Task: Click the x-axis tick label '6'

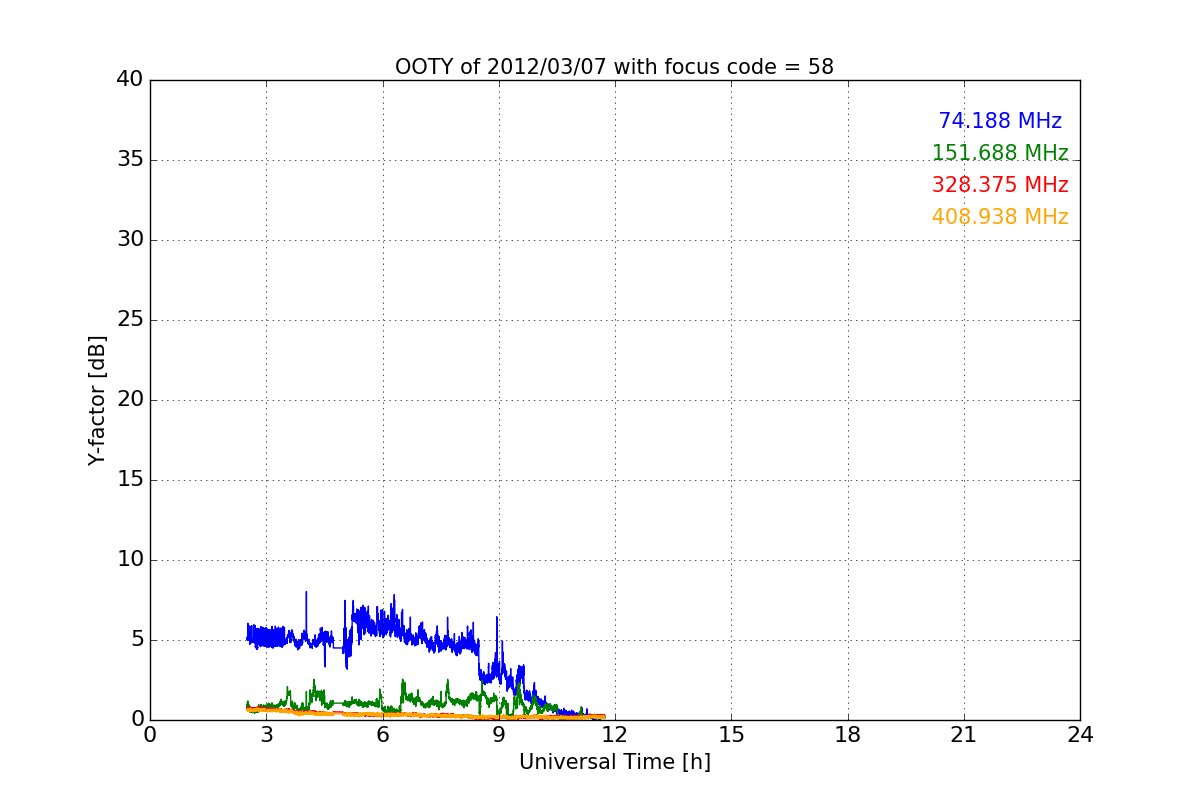Action: [x=382, y=734]
